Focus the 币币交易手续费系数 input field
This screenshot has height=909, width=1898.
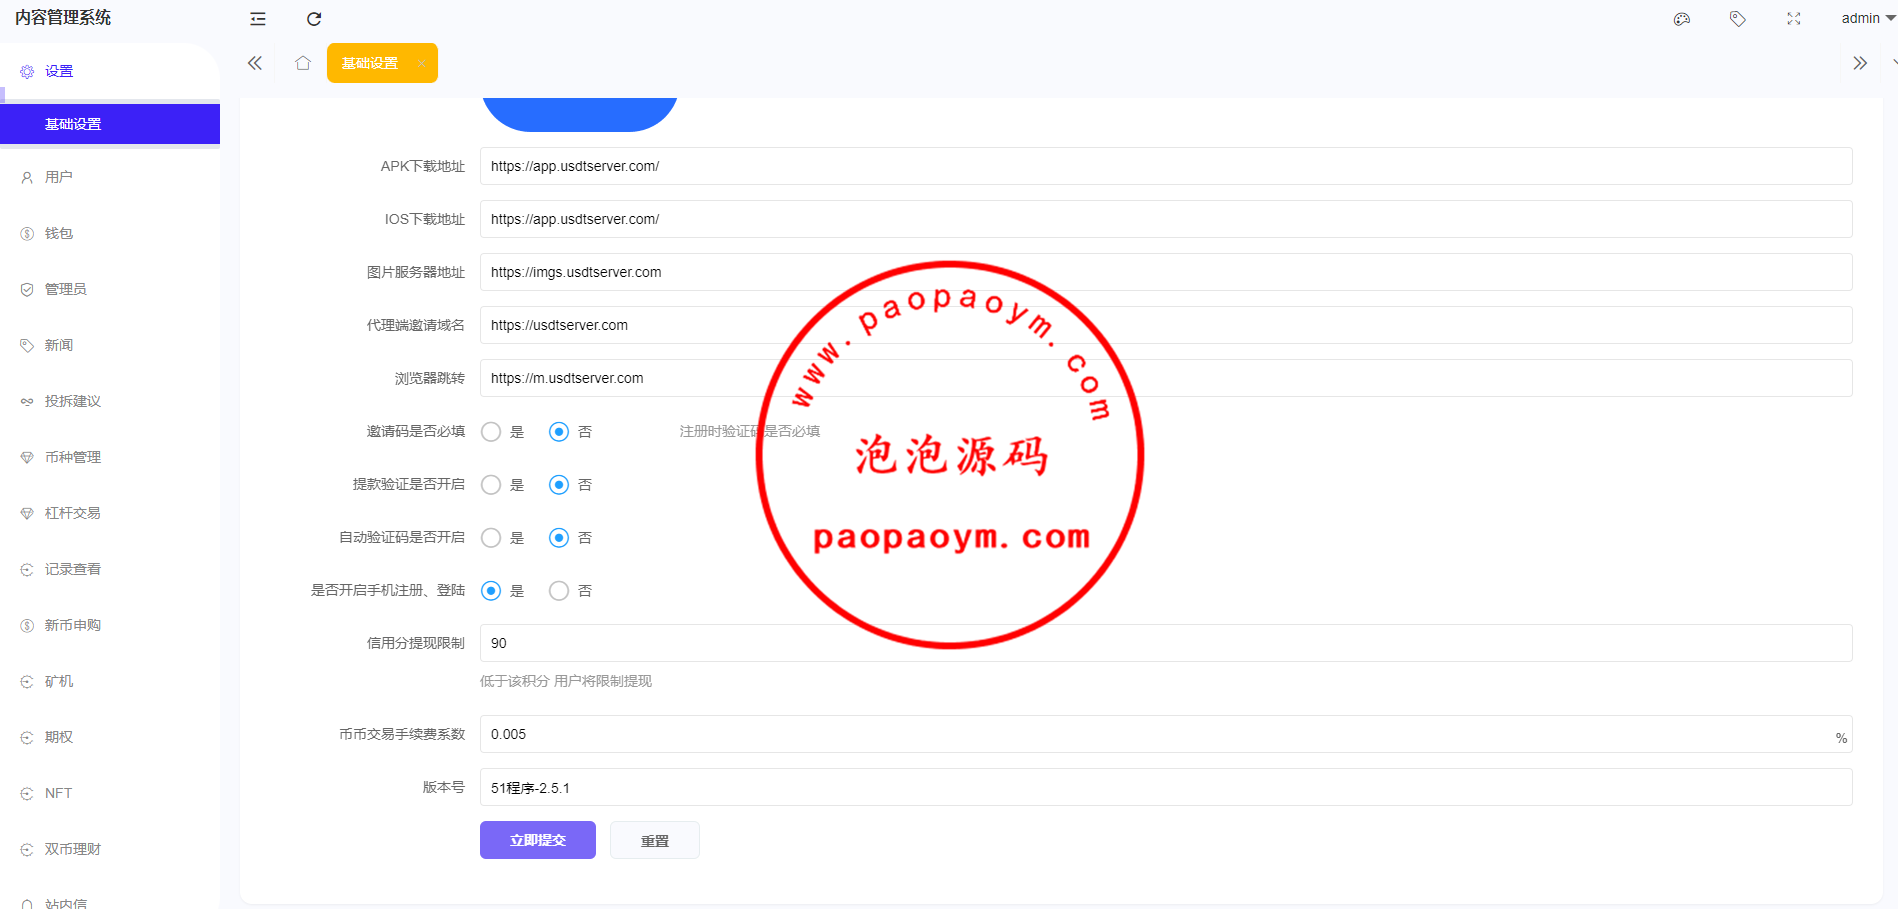click(1166, 734)
